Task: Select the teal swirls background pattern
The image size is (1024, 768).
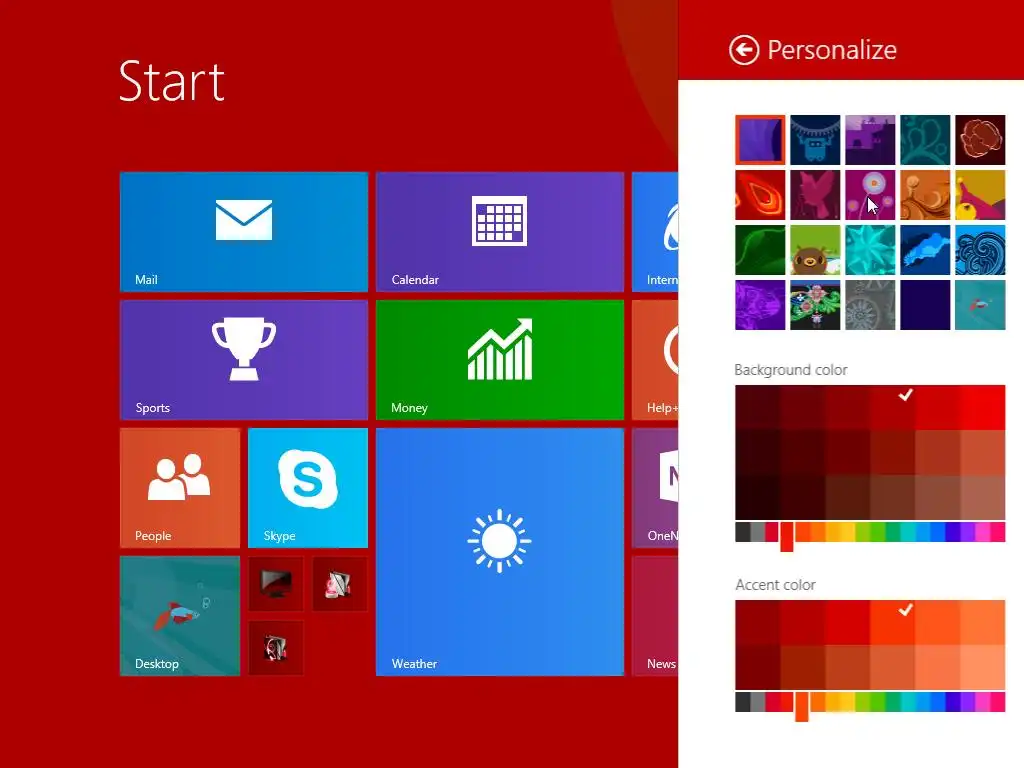Action: pos(925,140)
